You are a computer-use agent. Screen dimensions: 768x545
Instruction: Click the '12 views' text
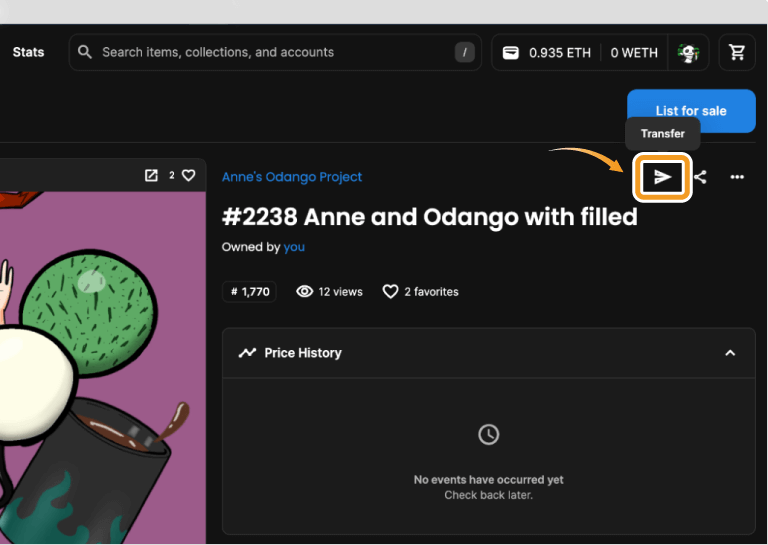340,292
